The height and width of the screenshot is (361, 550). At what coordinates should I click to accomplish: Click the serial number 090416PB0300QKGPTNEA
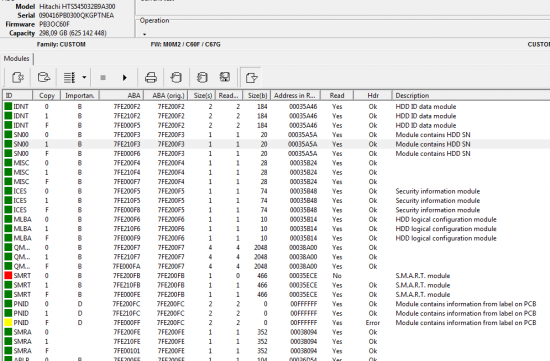[76, 15]
